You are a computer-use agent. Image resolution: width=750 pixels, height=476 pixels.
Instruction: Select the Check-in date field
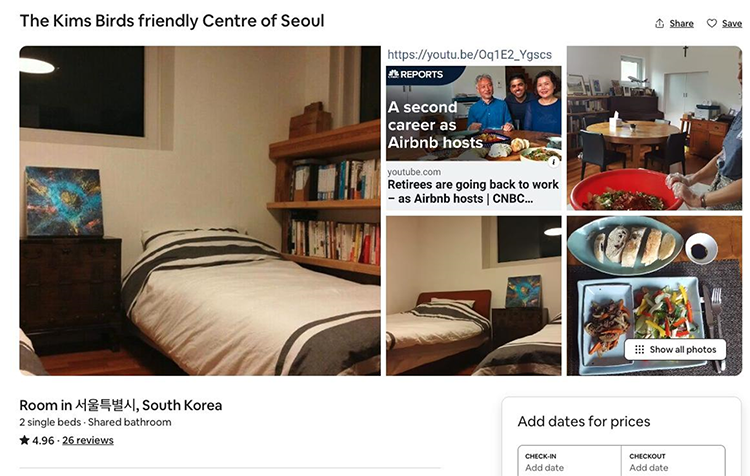pyautogui.click(x=569, y=461)
